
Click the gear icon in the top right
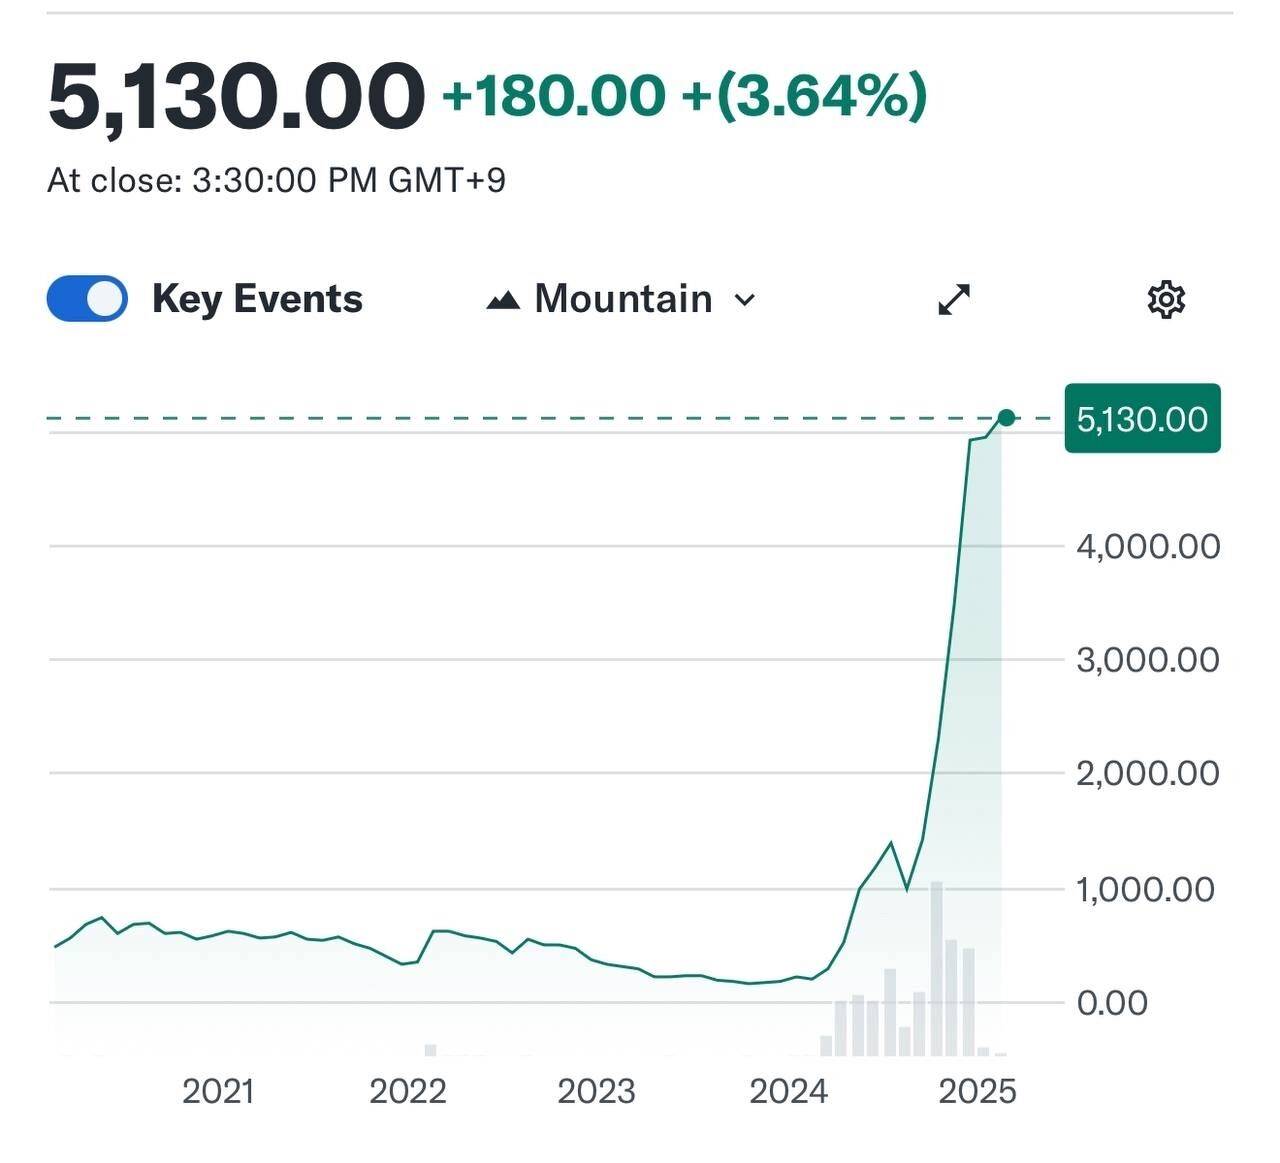[1166, 298]
